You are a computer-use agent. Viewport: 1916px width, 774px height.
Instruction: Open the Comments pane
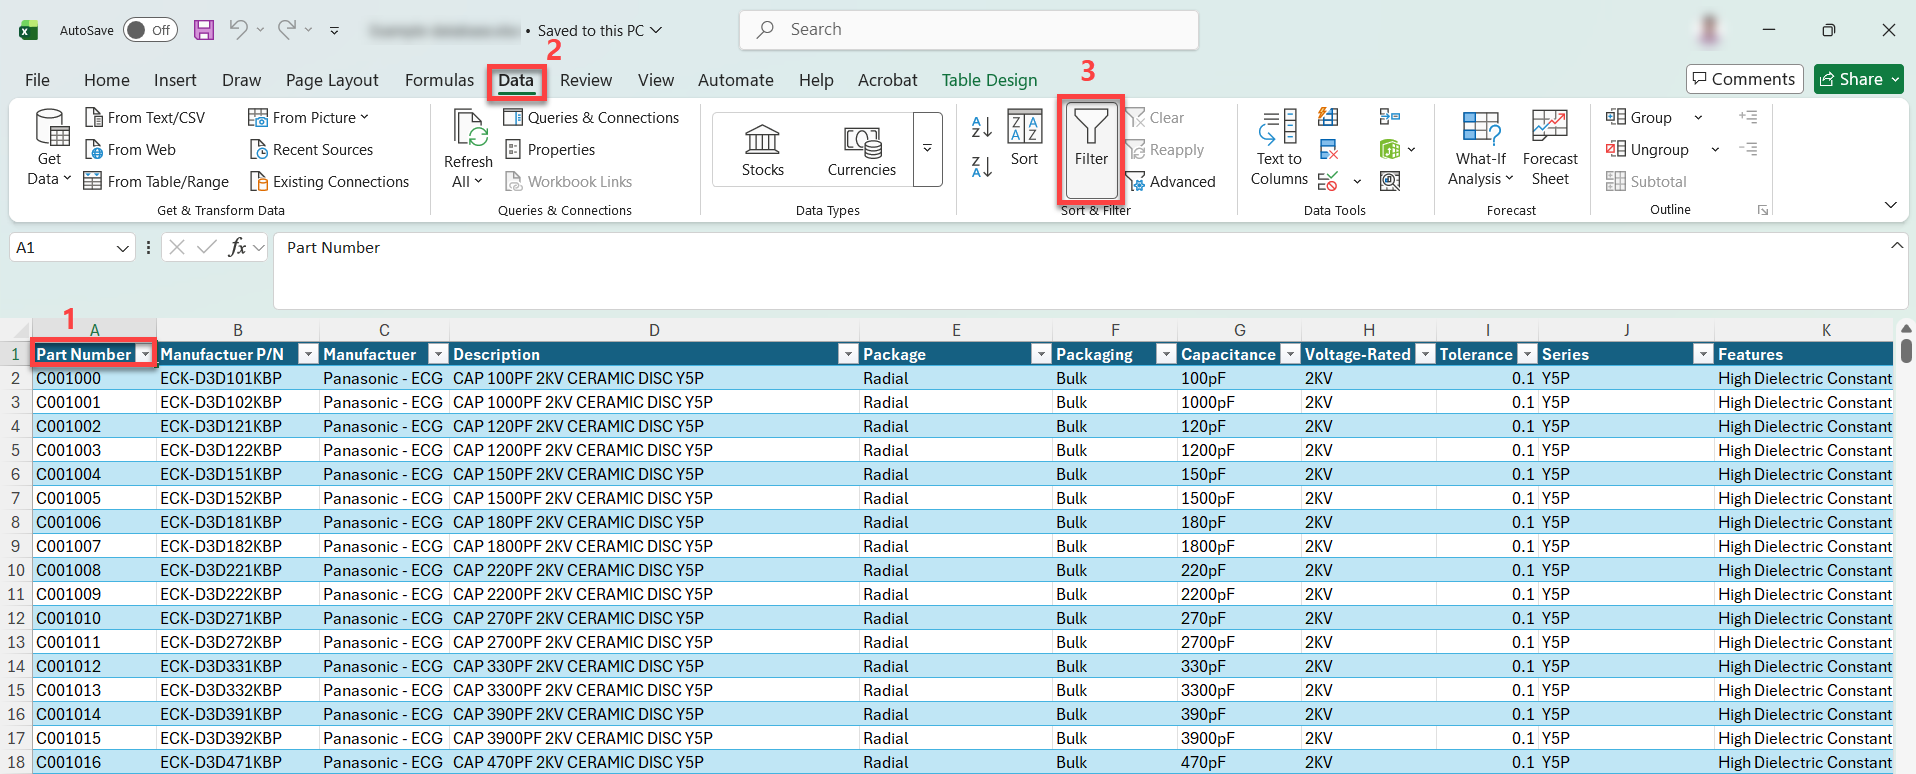tap(1744, 79)
